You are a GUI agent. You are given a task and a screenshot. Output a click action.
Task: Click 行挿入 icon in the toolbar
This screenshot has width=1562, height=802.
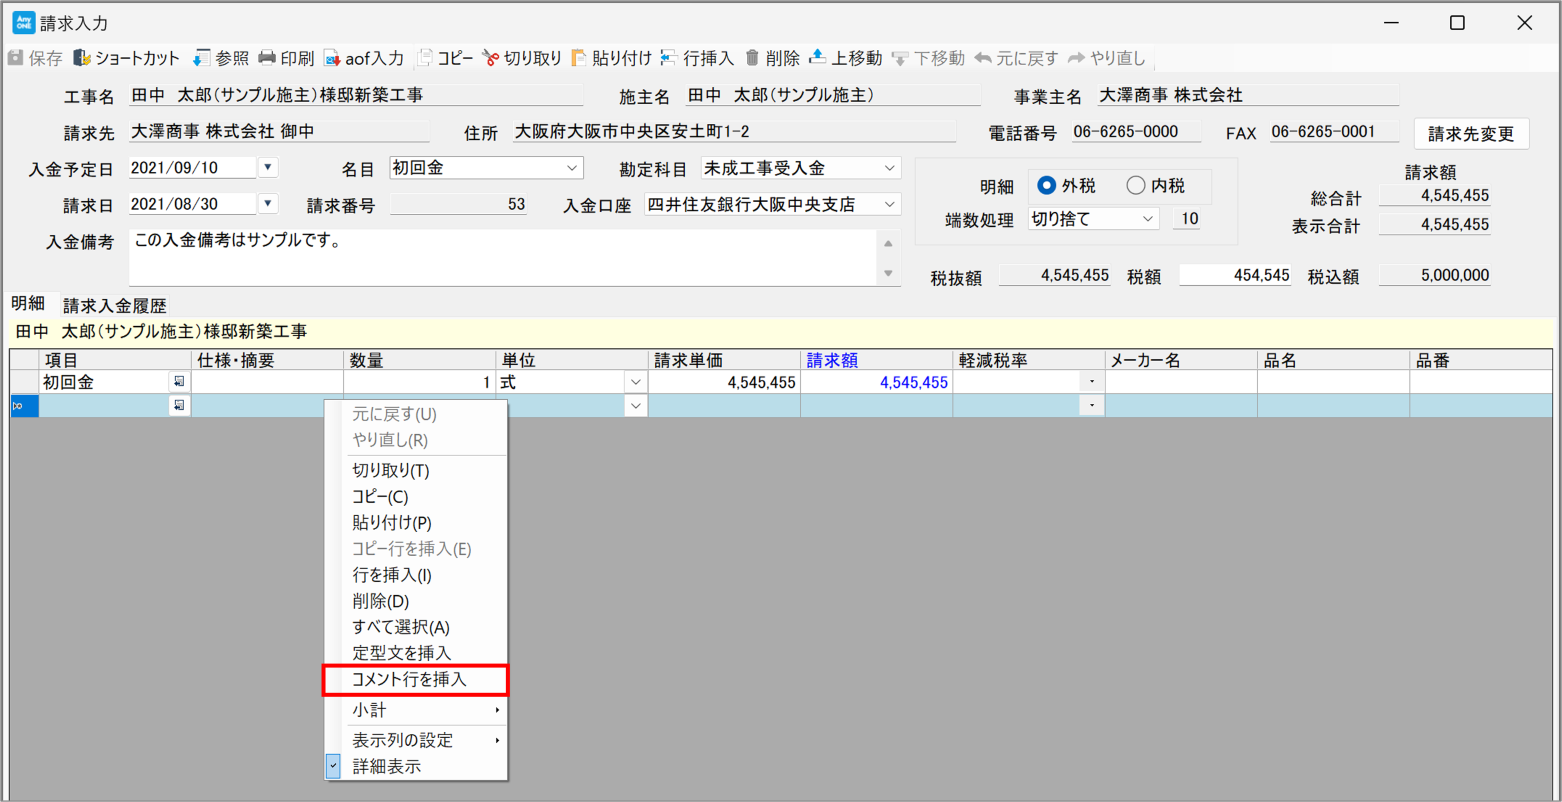pyautogui.click(x=668, y=58)
